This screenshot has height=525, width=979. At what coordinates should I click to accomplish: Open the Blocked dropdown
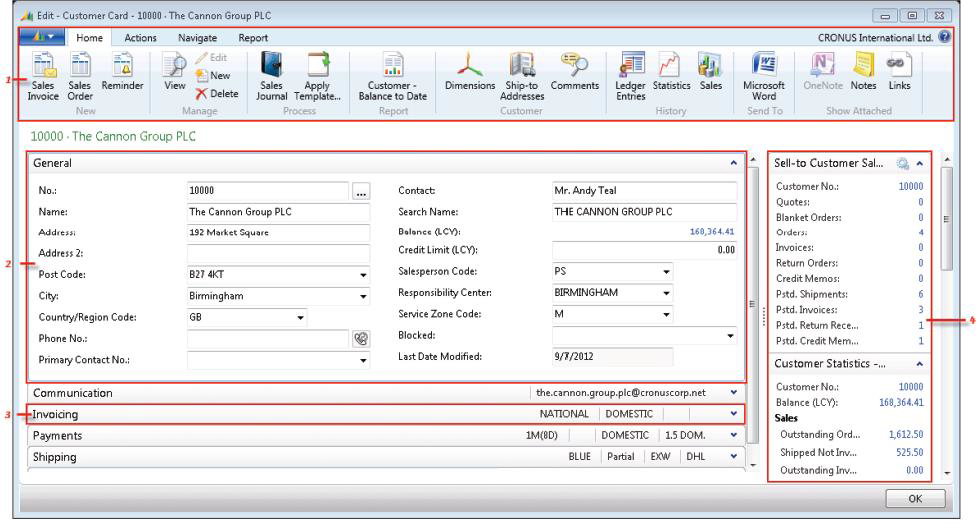(730, 336)
